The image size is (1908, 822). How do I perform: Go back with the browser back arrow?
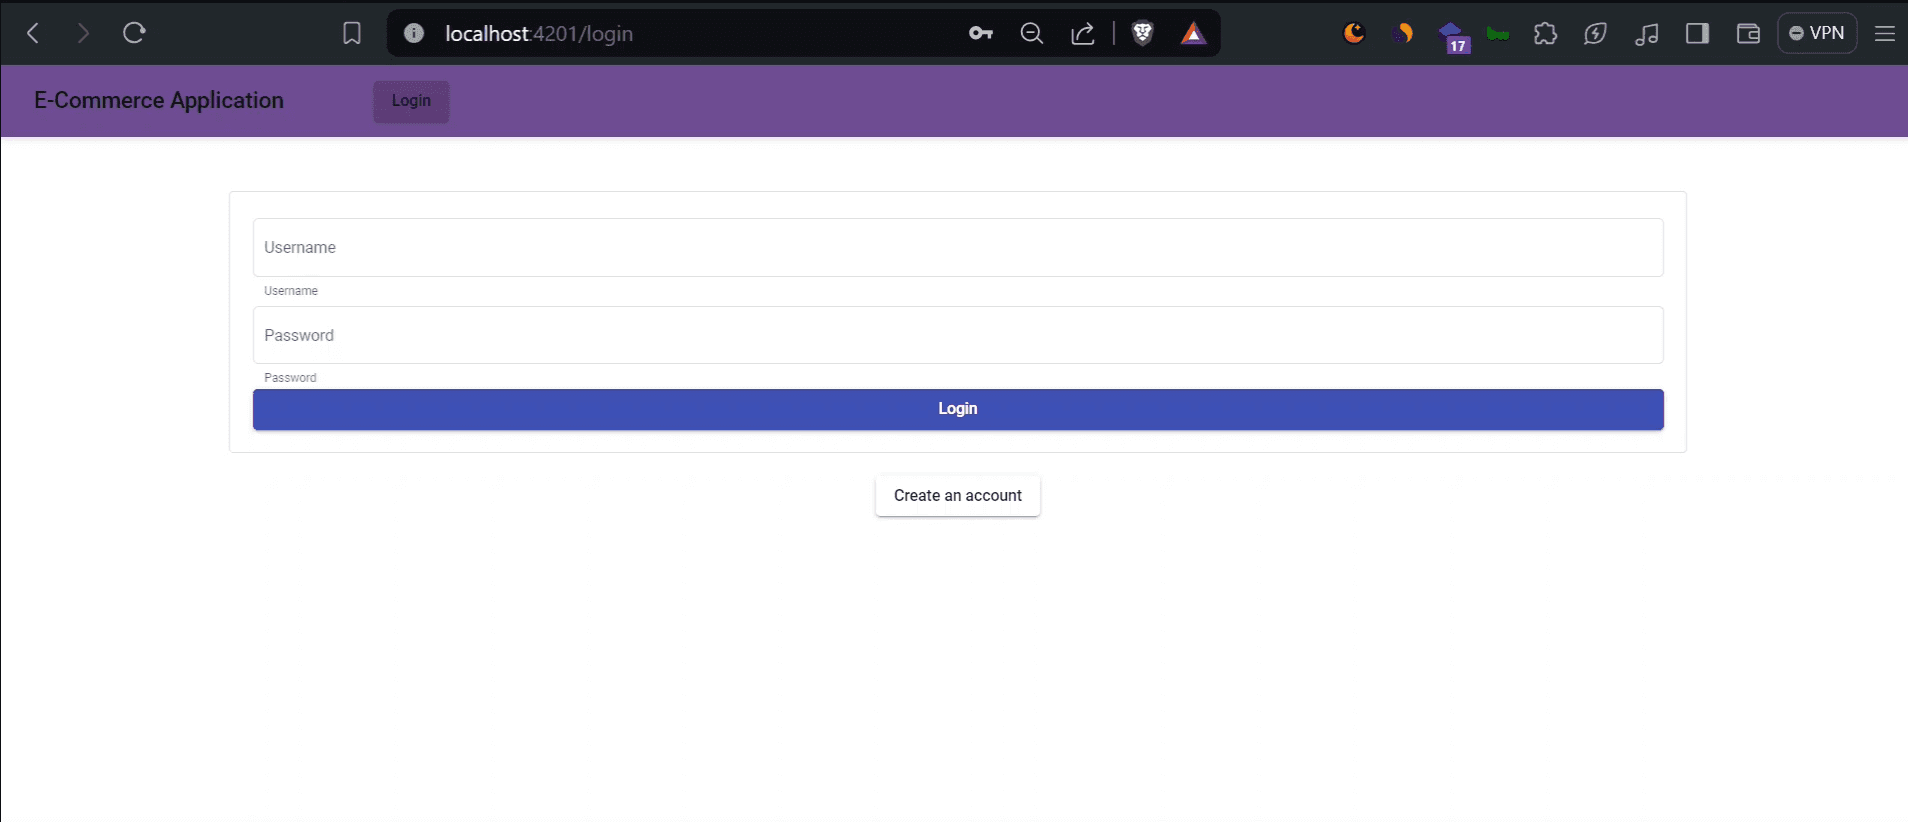click(x=33, y=33)
